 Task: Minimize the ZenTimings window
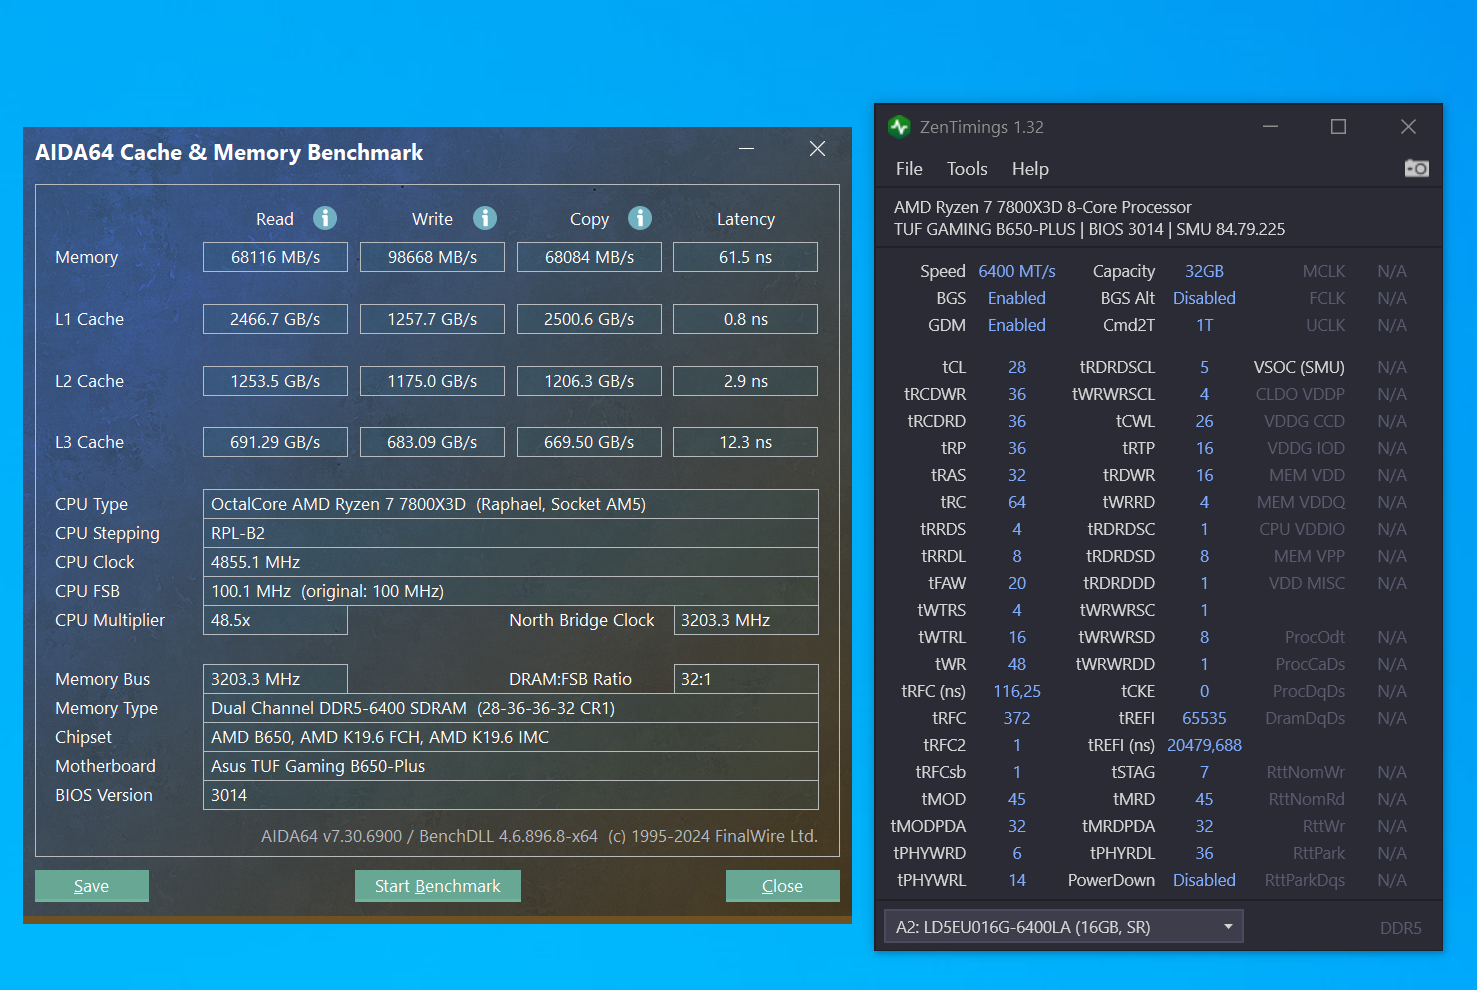point(1271,126)
